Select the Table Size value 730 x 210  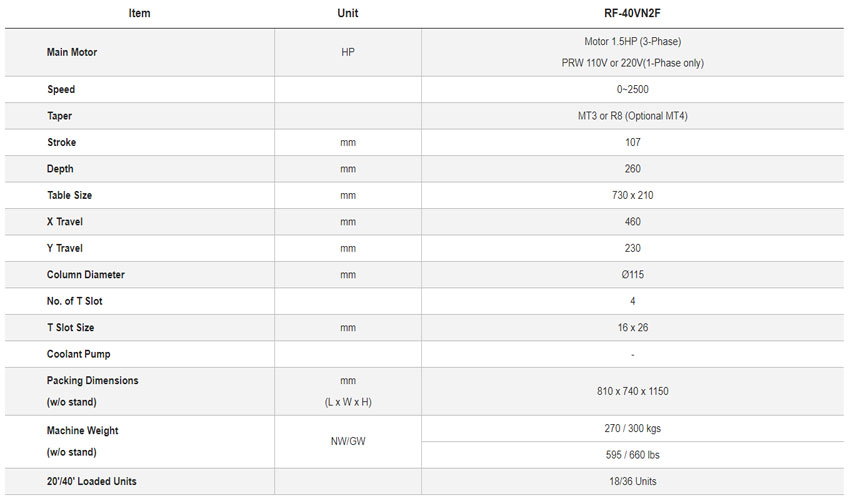[632, 196]
